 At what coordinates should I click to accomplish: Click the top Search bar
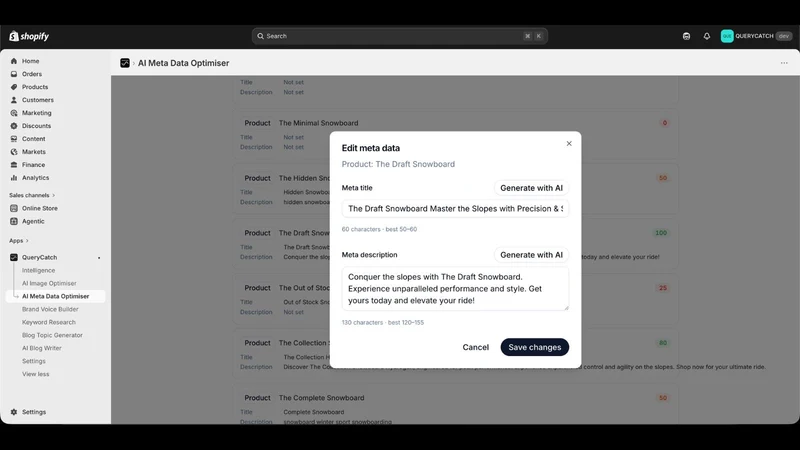tap(399, 36)
